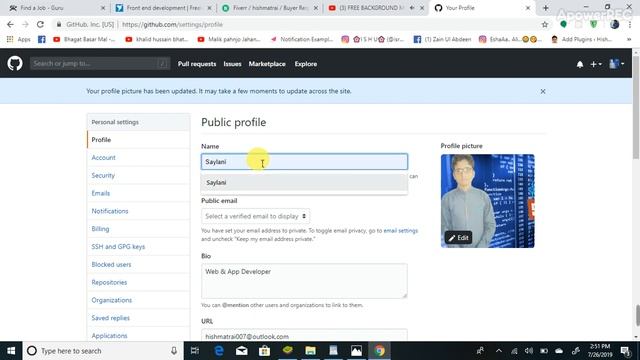Screen dimensions: 640x360
Task: Open Pull requests in header
Action: (197, 64)
